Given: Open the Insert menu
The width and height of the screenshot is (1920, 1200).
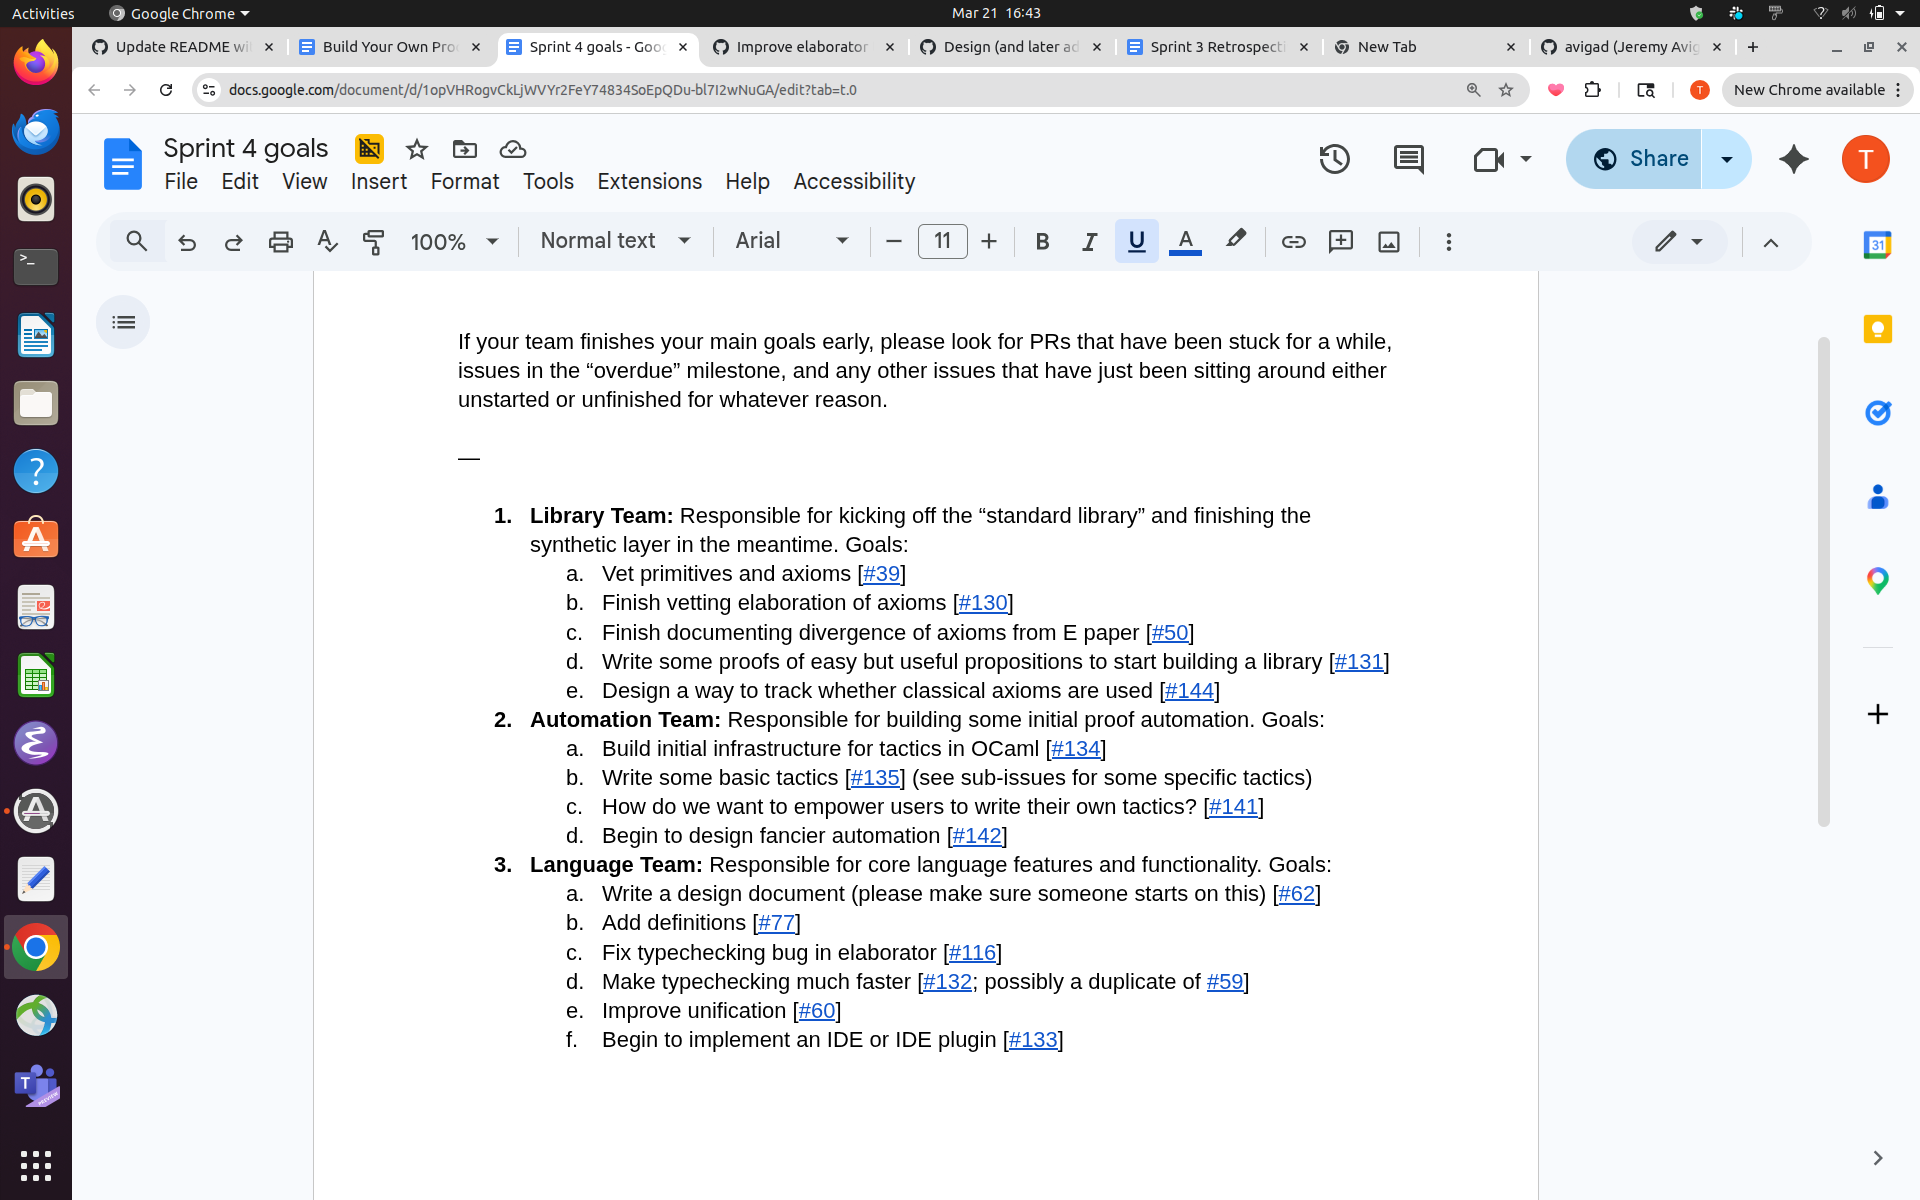Looking at the screenshot, I should 378,181.
